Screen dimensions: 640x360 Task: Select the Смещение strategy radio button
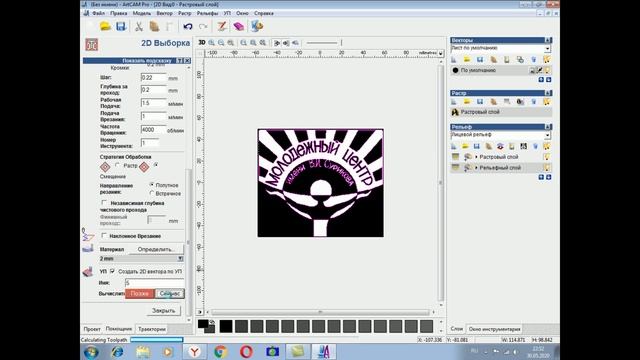[156, 165]
